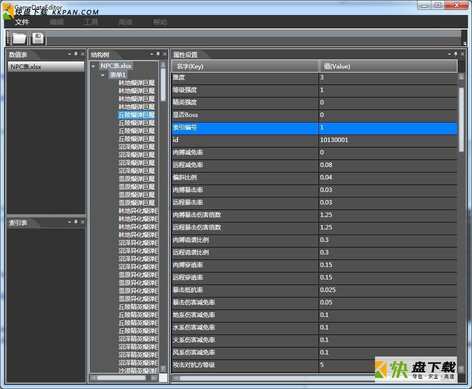The image size is (472, 389).
Task: Click the id key cell
Action: coord(245,140)
